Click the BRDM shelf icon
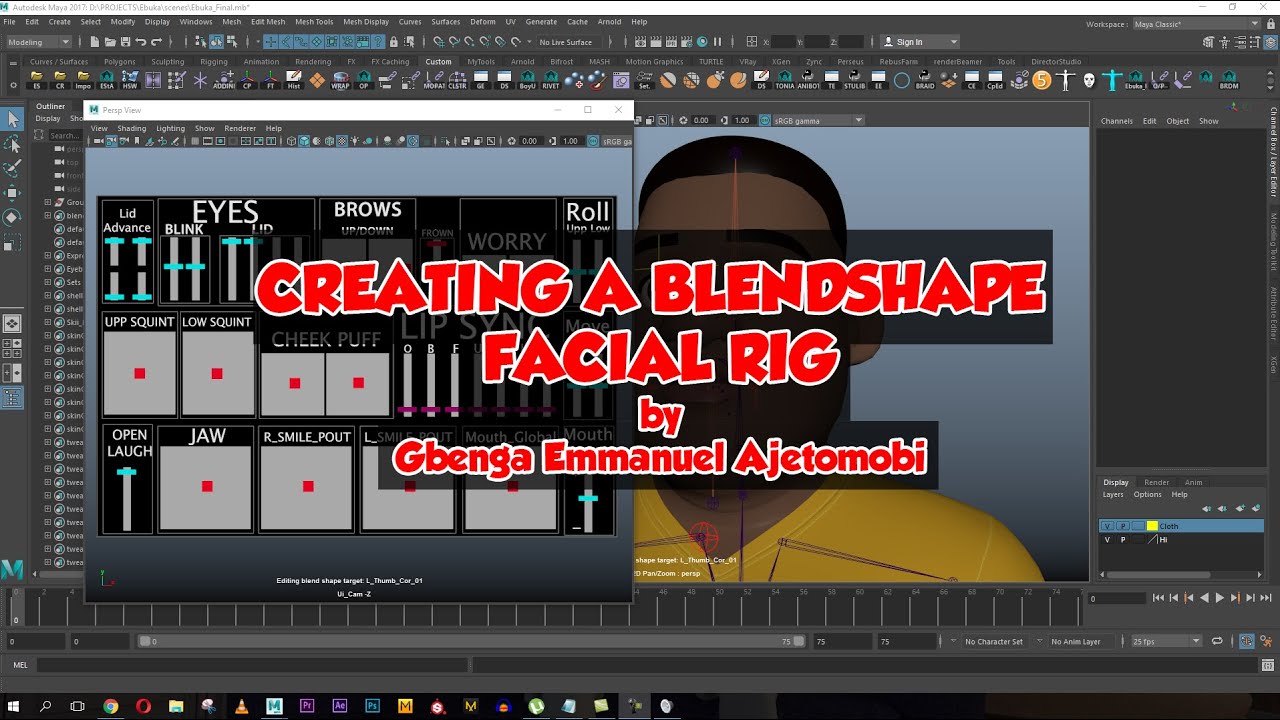The width and height of the screenshot is (1280, 720). (x=1228, y=80)
